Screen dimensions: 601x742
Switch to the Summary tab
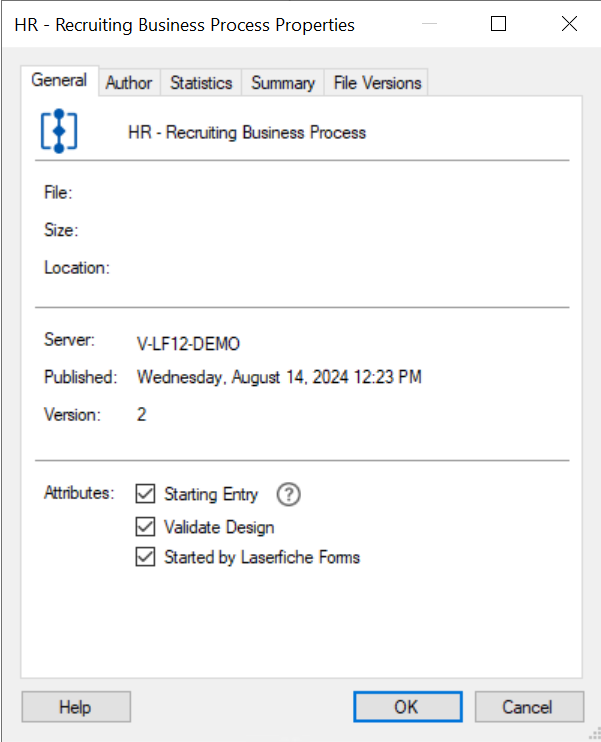(283, 83)
